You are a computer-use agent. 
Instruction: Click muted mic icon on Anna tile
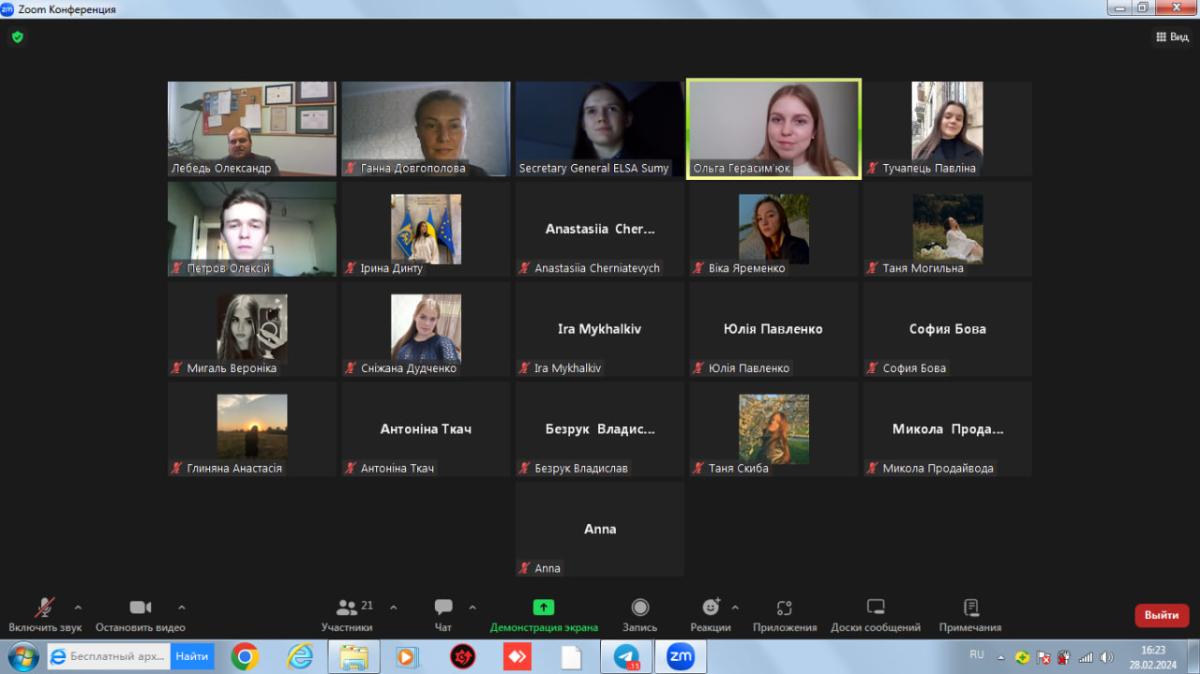525,568
